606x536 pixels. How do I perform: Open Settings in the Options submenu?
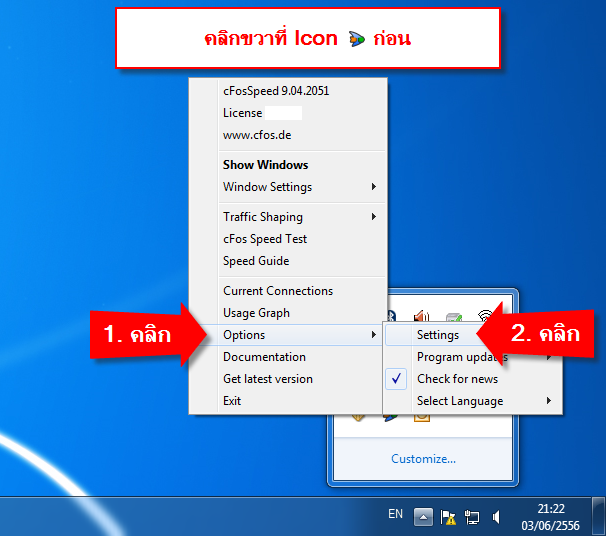pos(437,335)
